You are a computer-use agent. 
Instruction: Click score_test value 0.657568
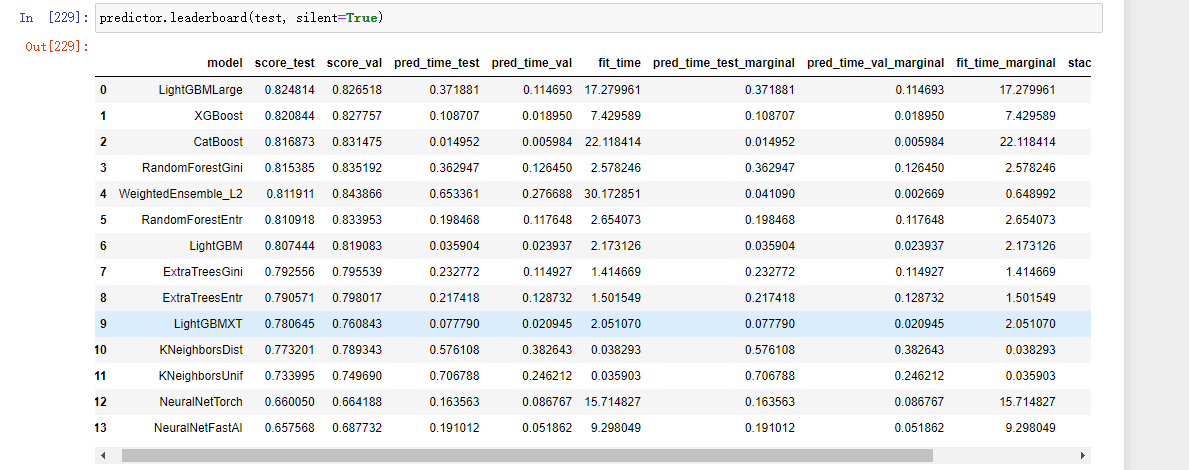pos(290,428)
